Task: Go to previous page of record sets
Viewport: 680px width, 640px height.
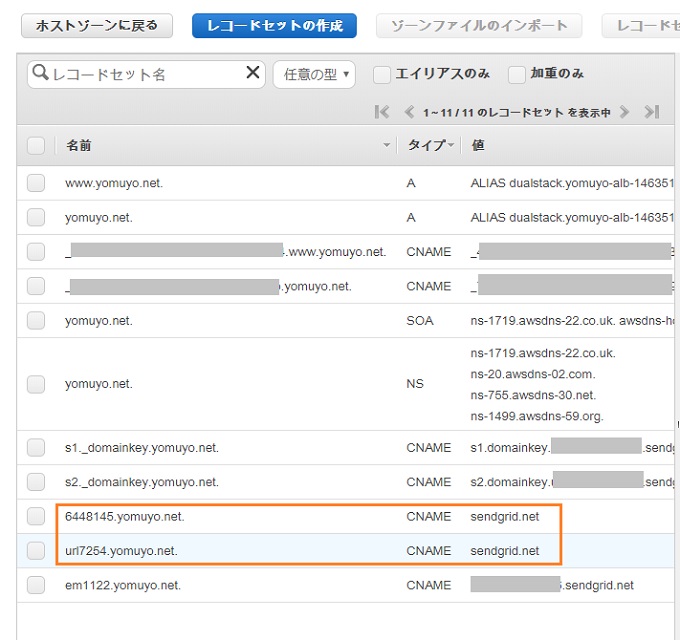Action: tap(409, 112)
